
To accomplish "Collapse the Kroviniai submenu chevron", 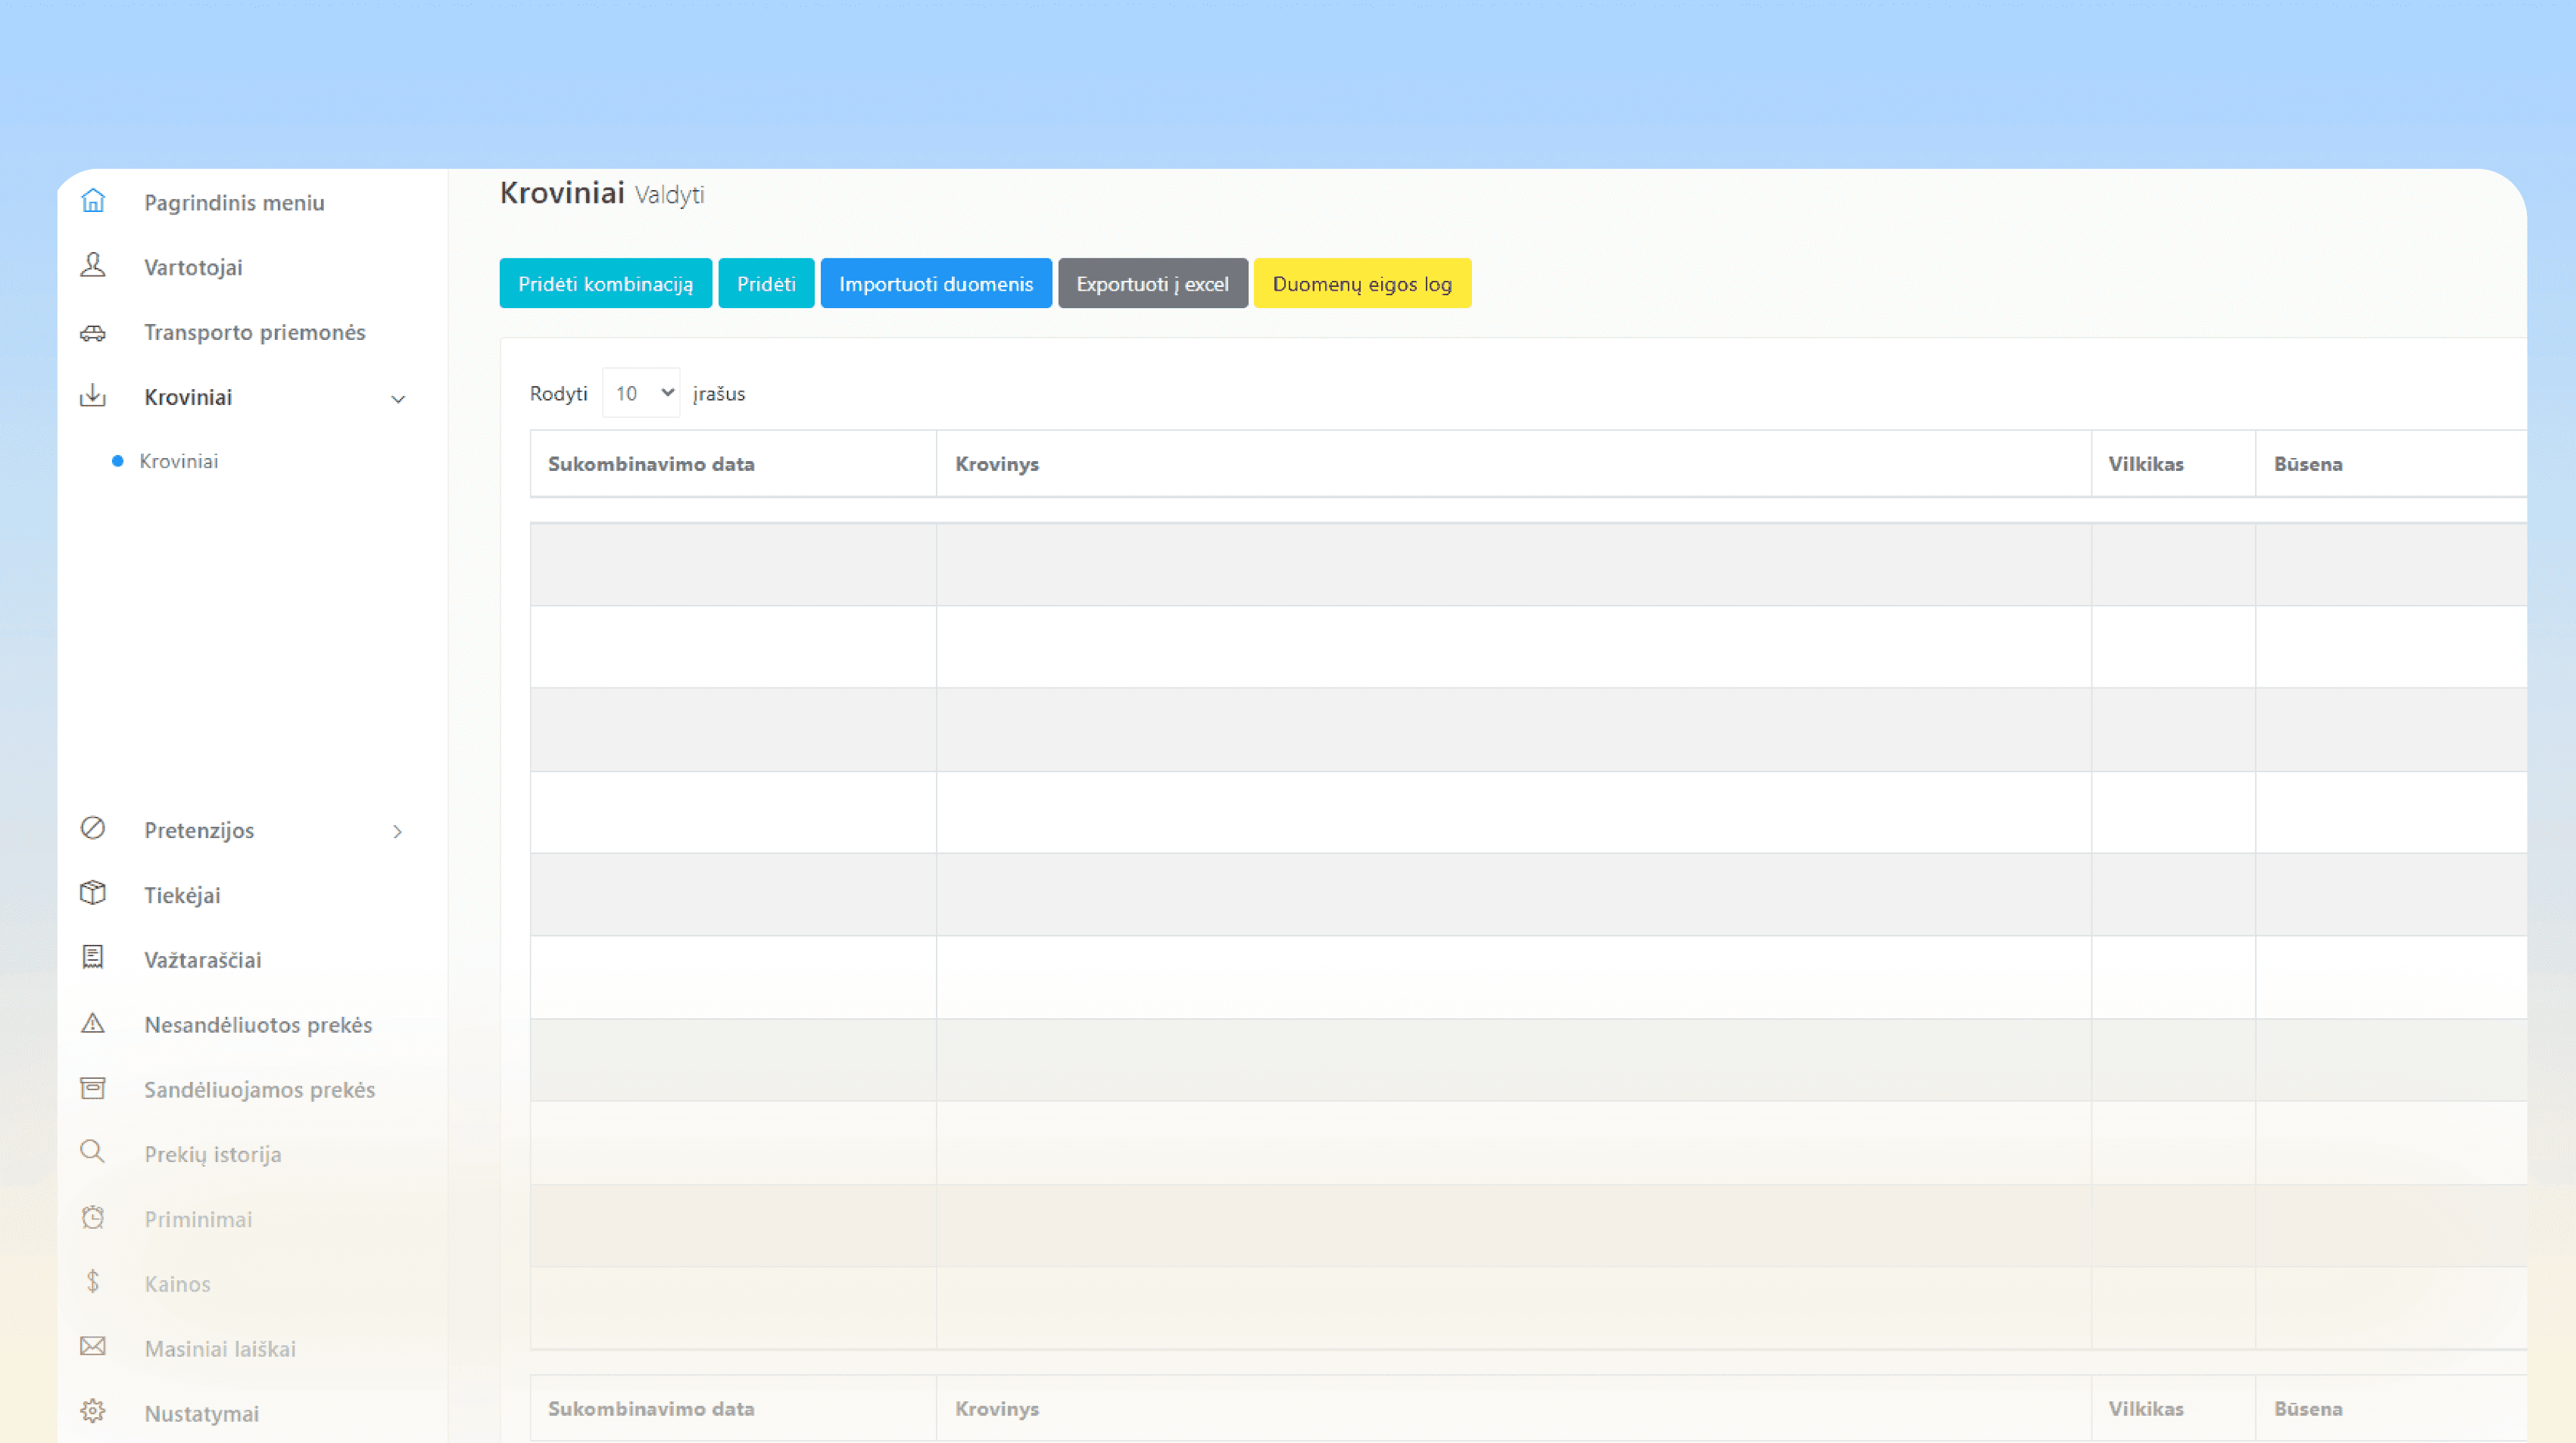I will (399, 398).
